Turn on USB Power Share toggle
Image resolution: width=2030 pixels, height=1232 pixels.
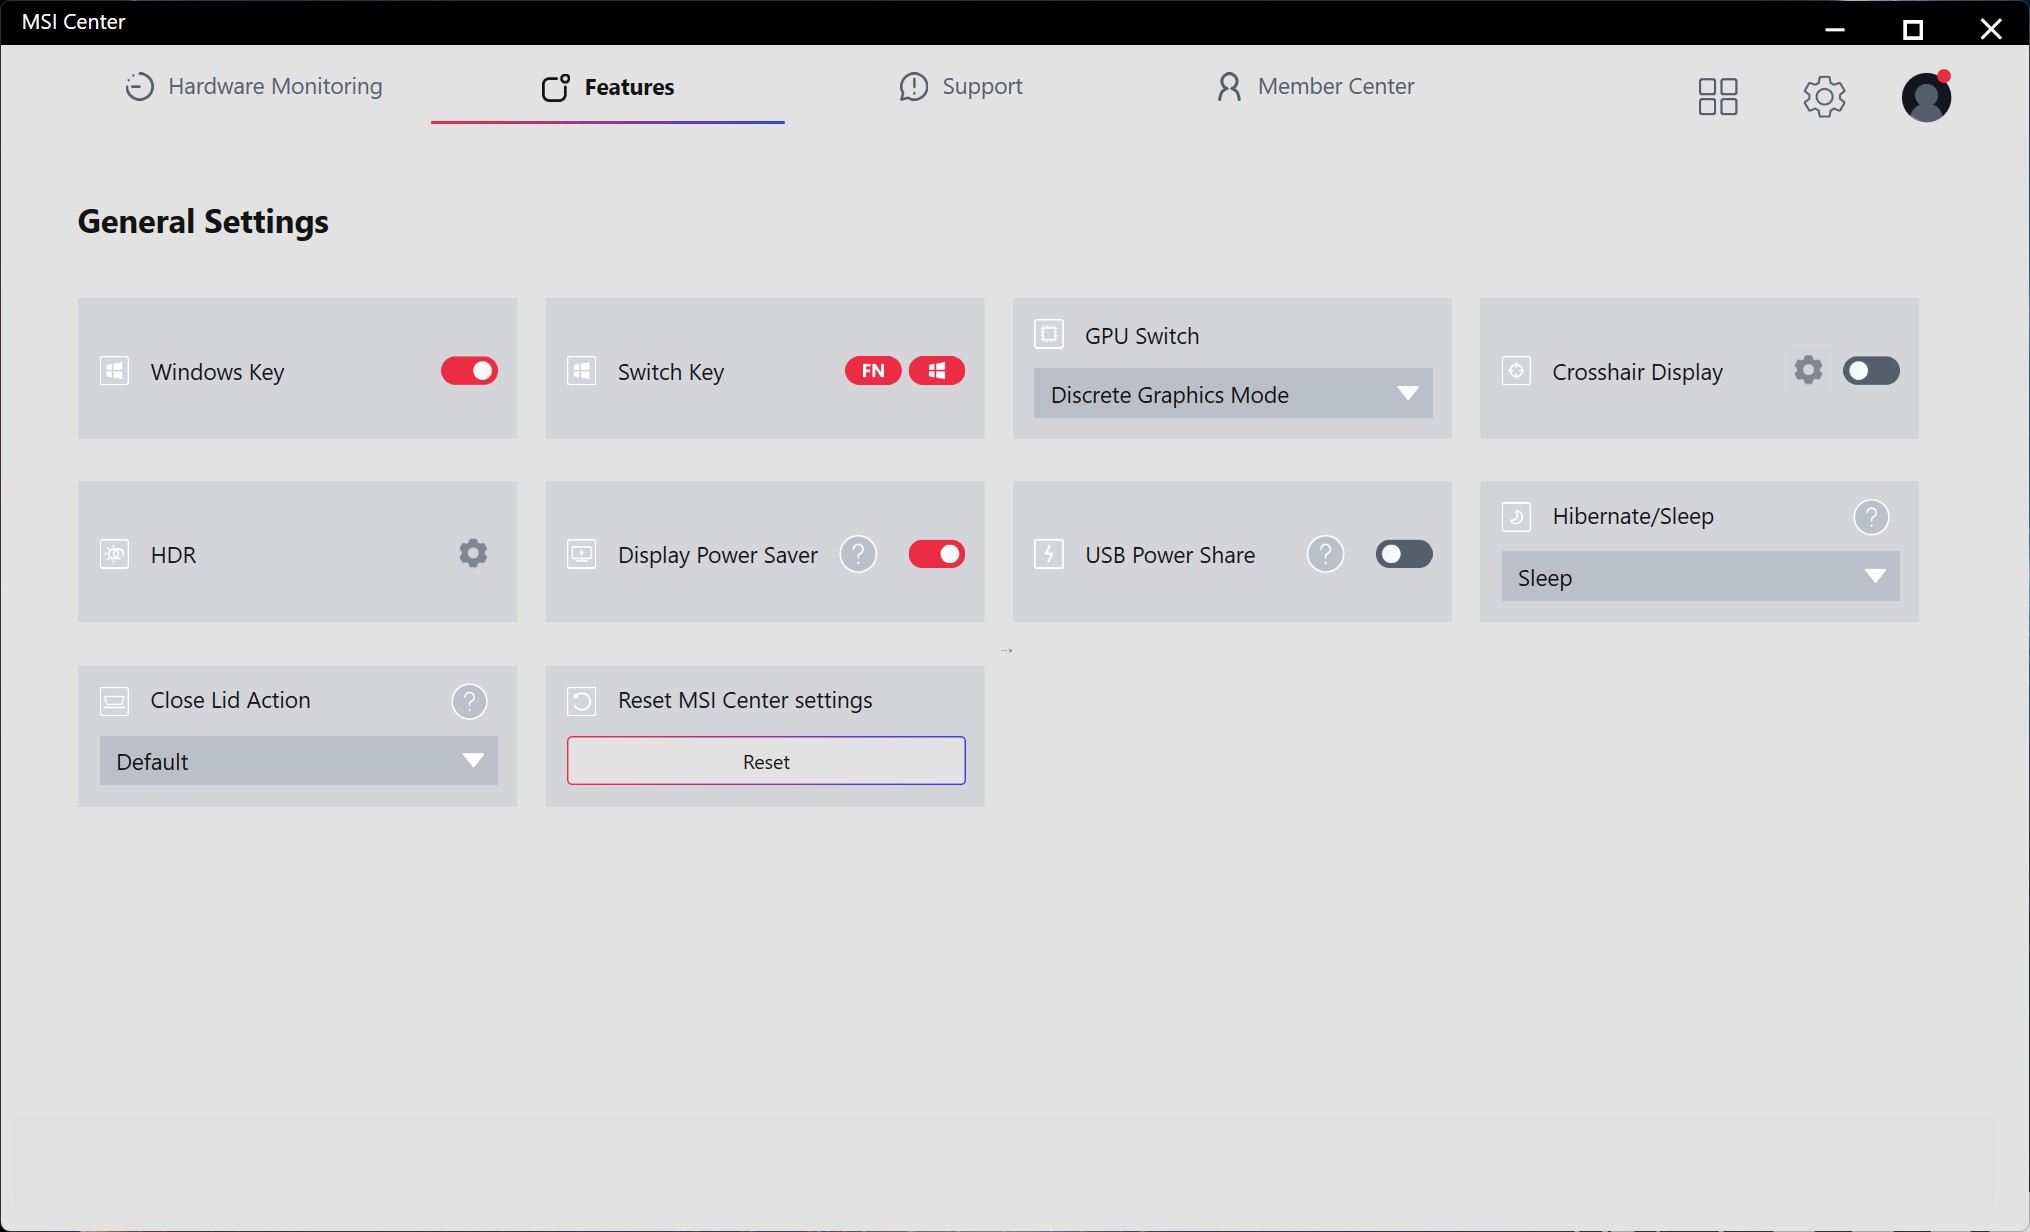pos(1404,554)
